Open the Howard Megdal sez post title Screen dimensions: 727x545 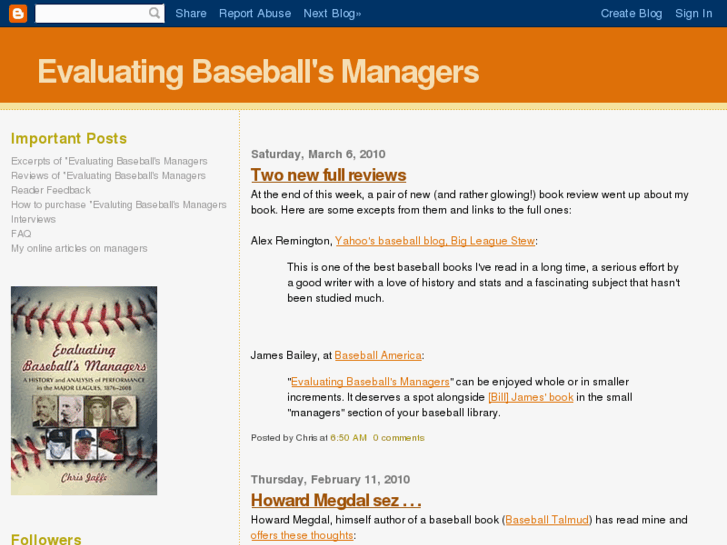tap(336, 500)
